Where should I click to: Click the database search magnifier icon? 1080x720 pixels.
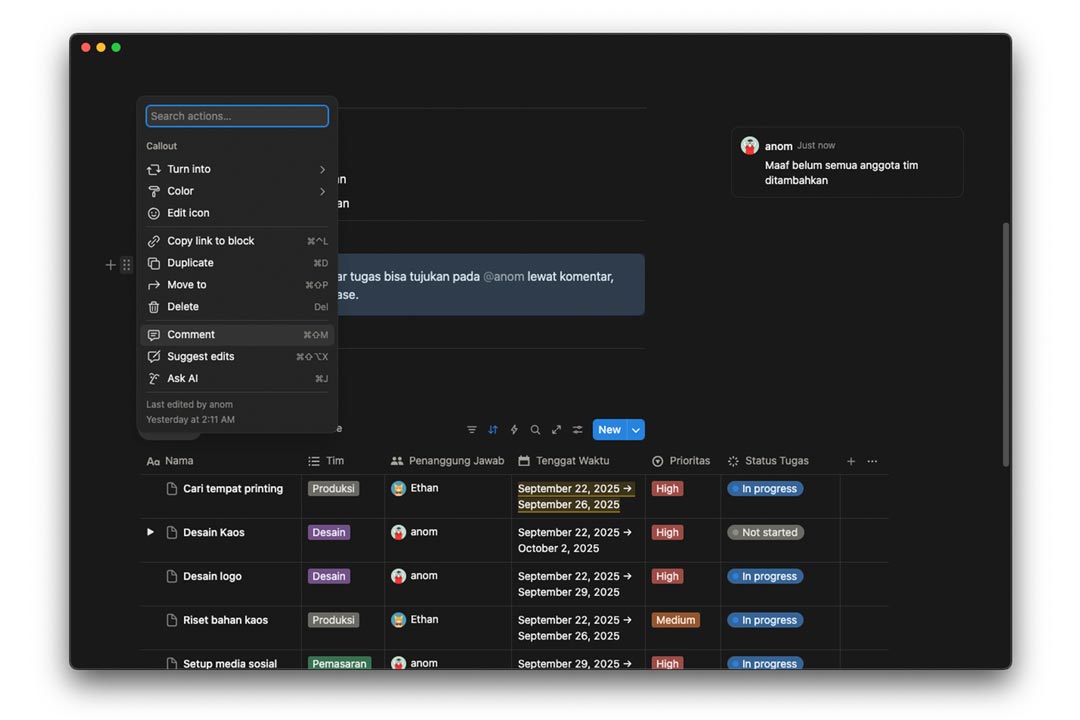click(x=535, y=430)
